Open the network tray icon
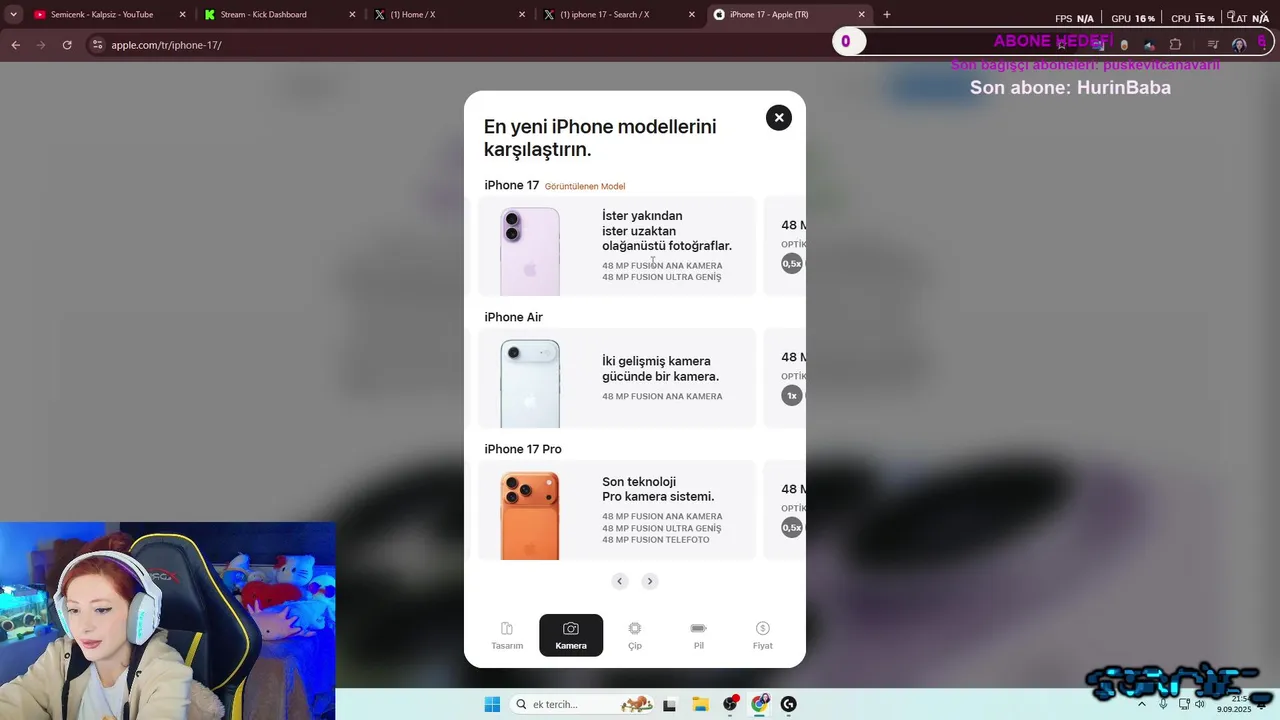This screenshot has width=1280, height=720. click(x=1184, y=704)
